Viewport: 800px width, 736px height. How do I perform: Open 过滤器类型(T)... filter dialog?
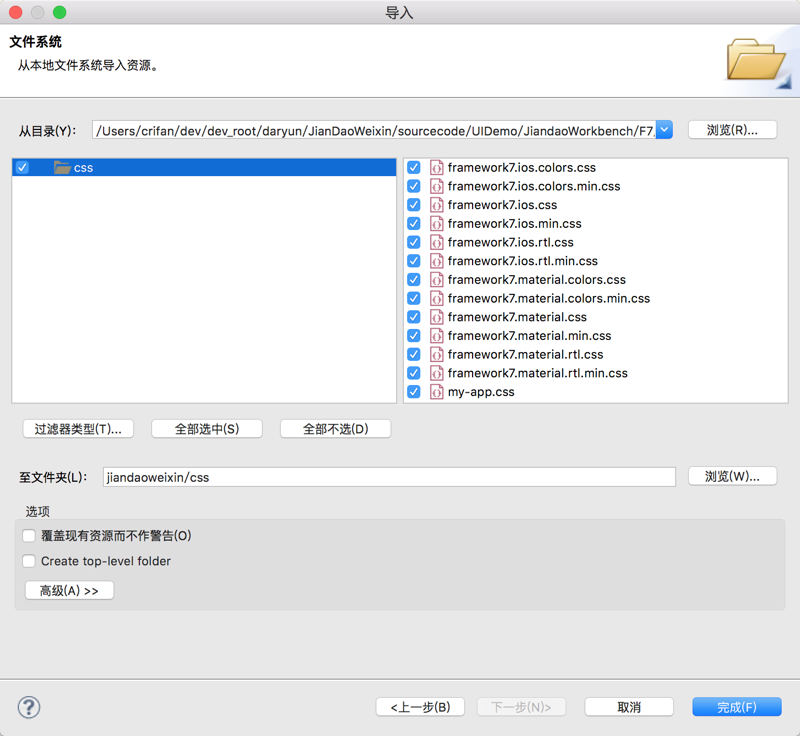pos(78,429)
